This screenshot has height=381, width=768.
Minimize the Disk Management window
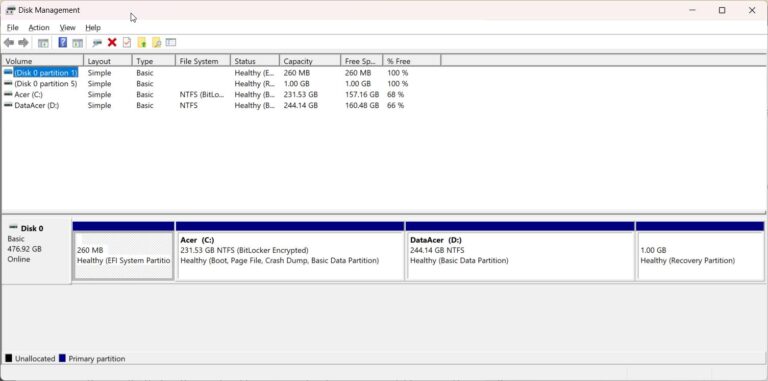[x=693, y=10]
